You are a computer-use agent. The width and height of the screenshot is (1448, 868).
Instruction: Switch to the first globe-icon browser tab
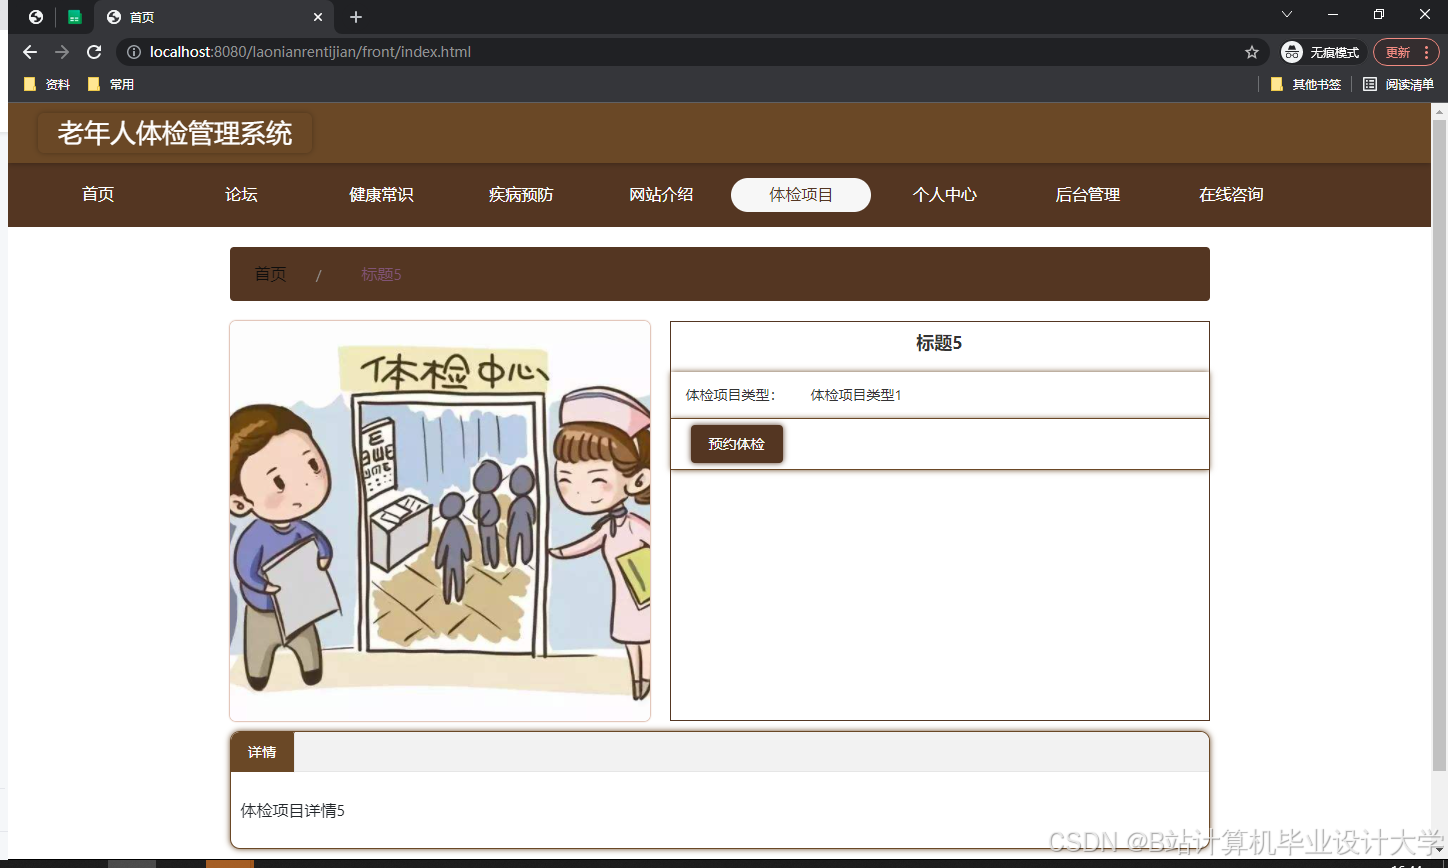[x=36, y=17]
